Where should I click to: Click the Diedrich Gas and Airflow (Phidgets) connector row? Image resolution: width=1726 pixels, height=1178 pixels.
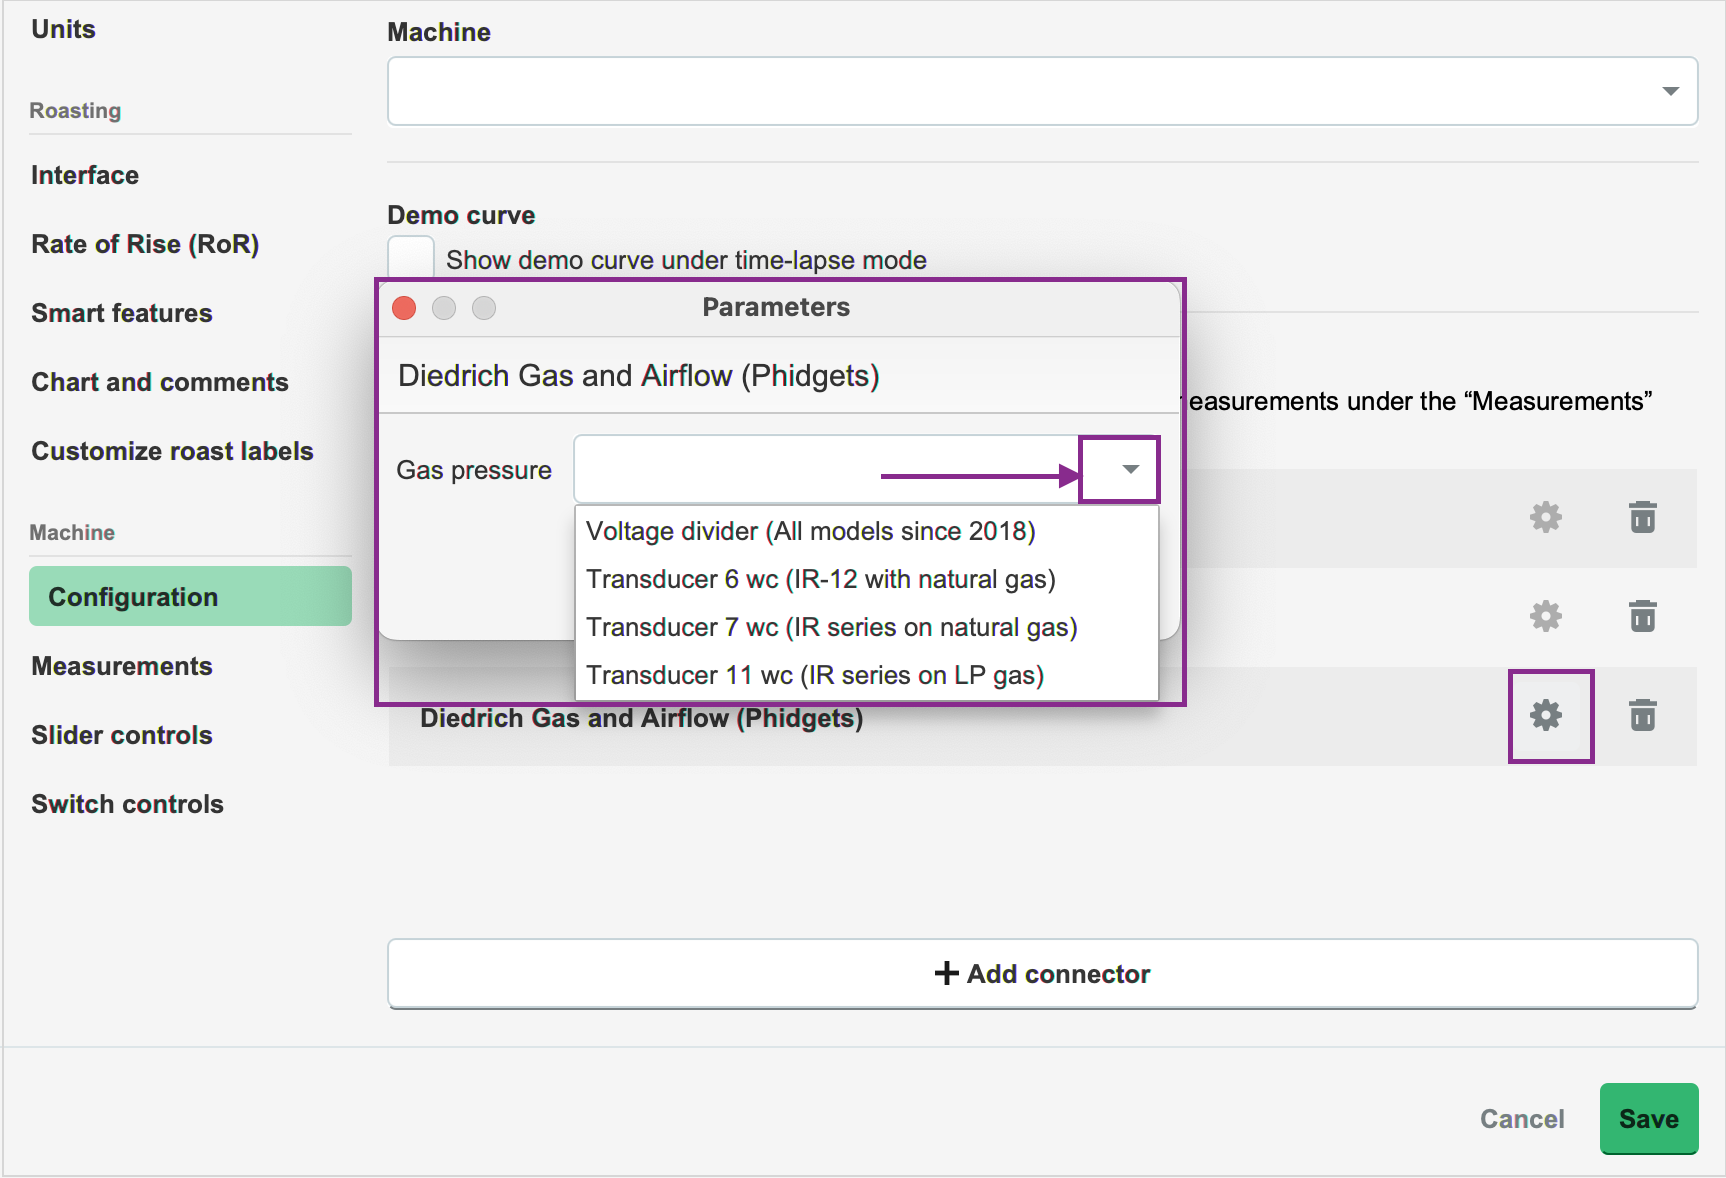[1042, 717]
